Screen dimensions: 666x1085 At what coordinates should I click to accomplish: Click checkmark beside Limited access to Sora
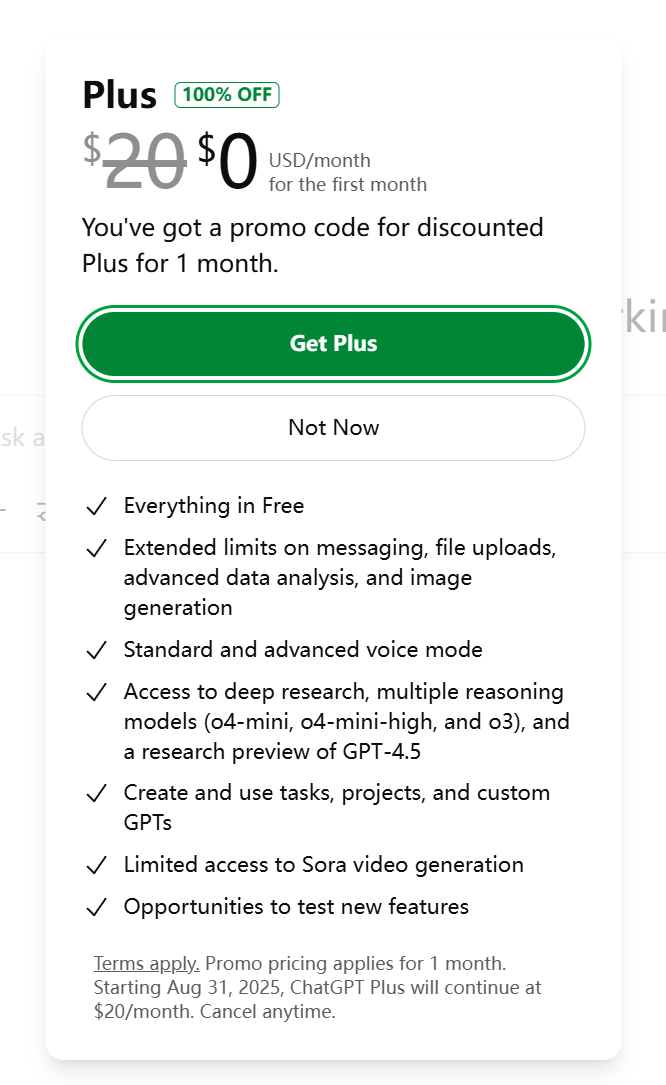(x=96, y=865)
